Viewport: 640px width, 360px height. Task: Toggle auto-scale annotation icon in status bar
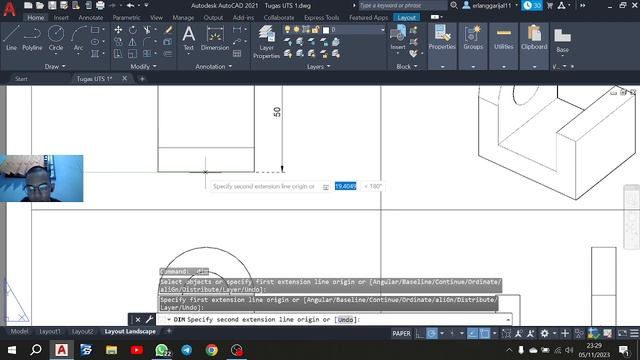coord(530,333)
